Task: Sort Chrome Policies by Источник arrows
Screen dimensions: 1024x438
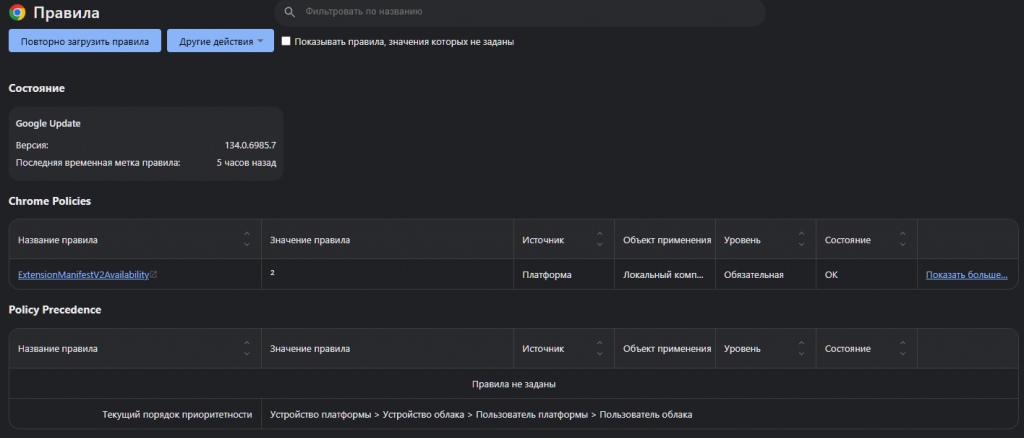Action: (x=599, y=240)
